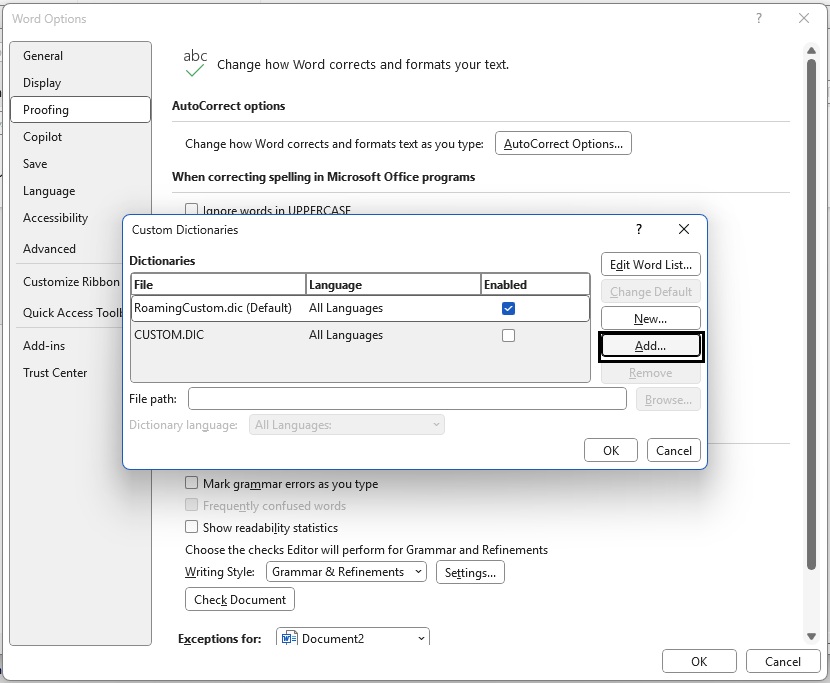Open AutoCorrect Options dialog
The image size is (830, 683).
tap(563, 144)
